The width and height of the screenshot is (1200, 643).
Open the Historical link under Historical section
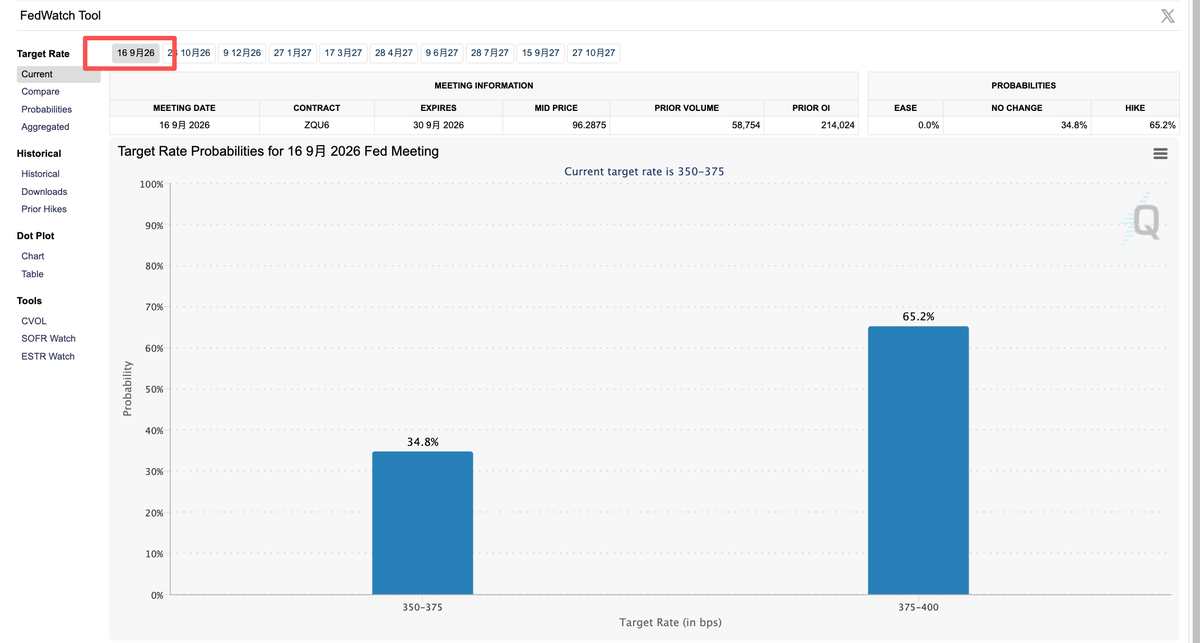(x=40, y=174)
